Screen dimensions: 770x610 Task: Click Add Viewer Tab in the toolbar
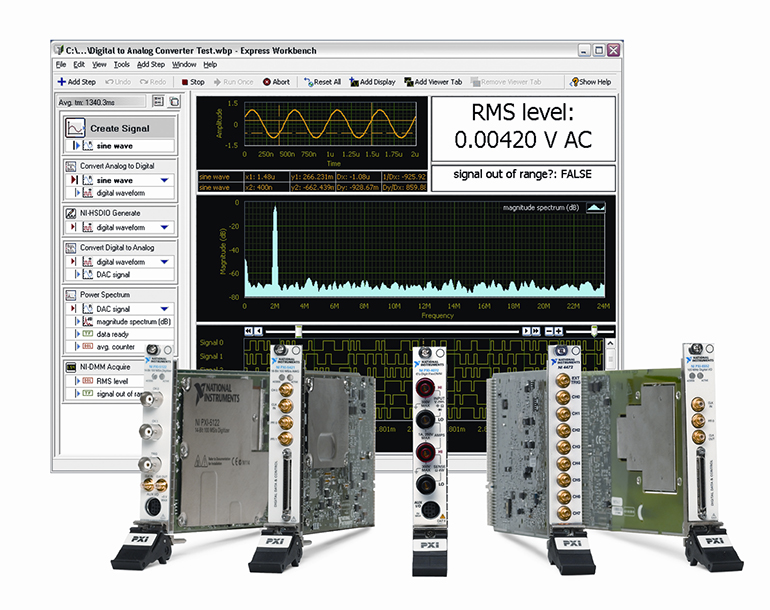pos(433,82)
